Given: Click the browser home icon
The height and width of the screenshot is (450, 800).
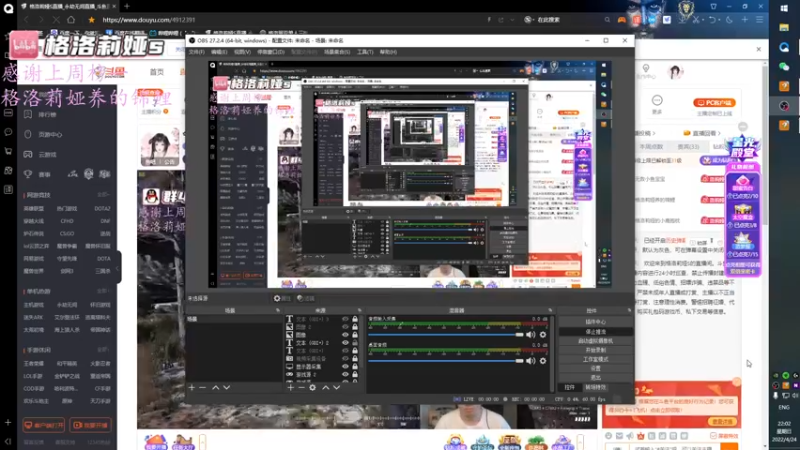Looking at the screenshot, I should point(71,20).
